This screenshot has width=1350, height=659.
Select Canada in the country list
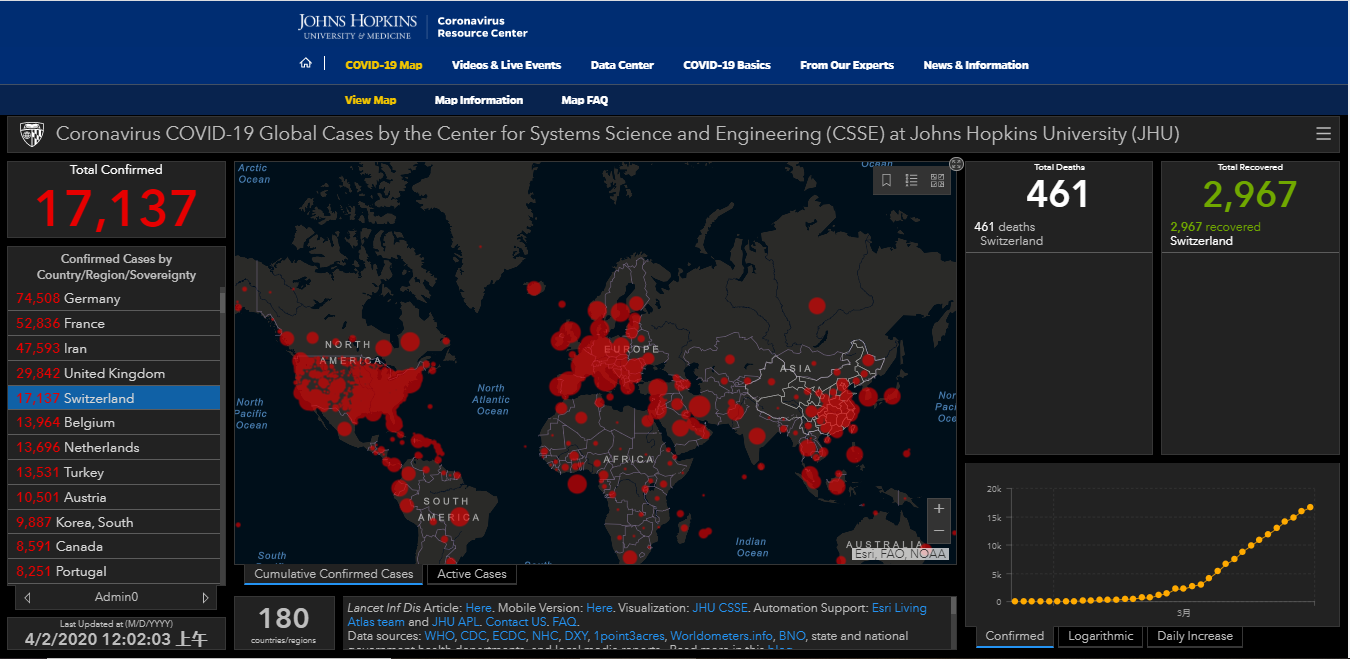point(114,546)
